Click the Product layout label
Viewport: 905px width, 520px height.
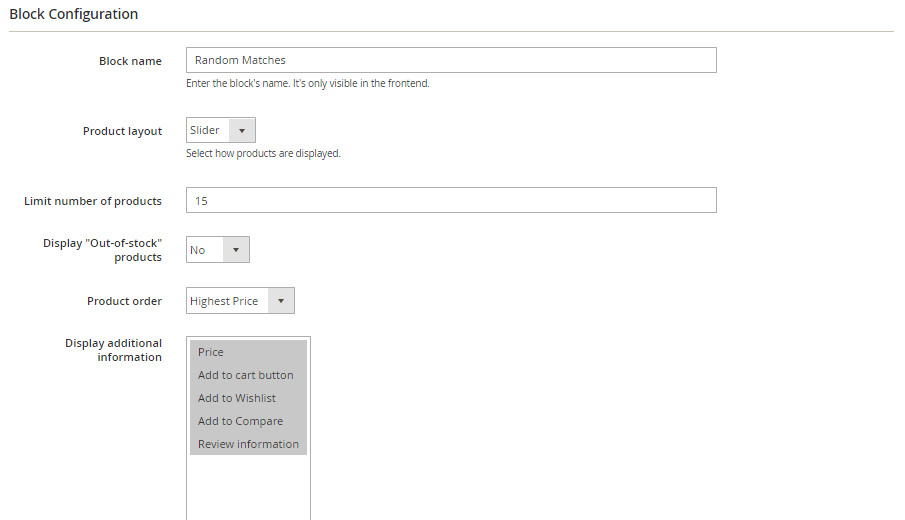click(122, 131)
